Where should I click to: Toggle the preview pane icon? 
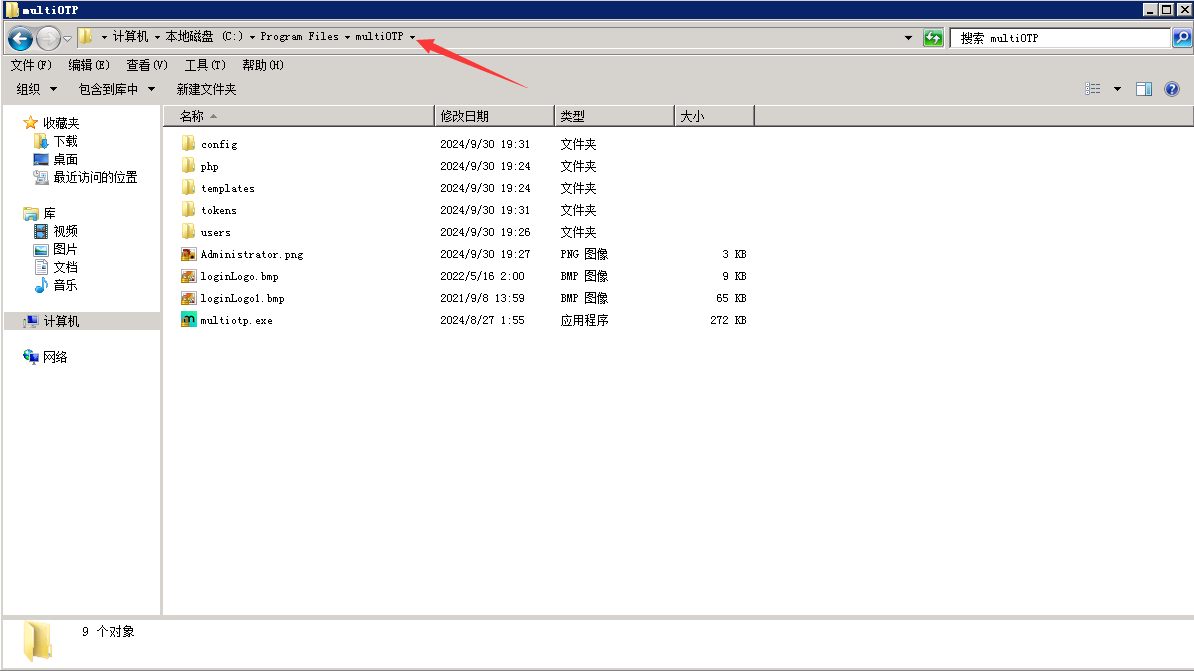tap(1144, 89)
